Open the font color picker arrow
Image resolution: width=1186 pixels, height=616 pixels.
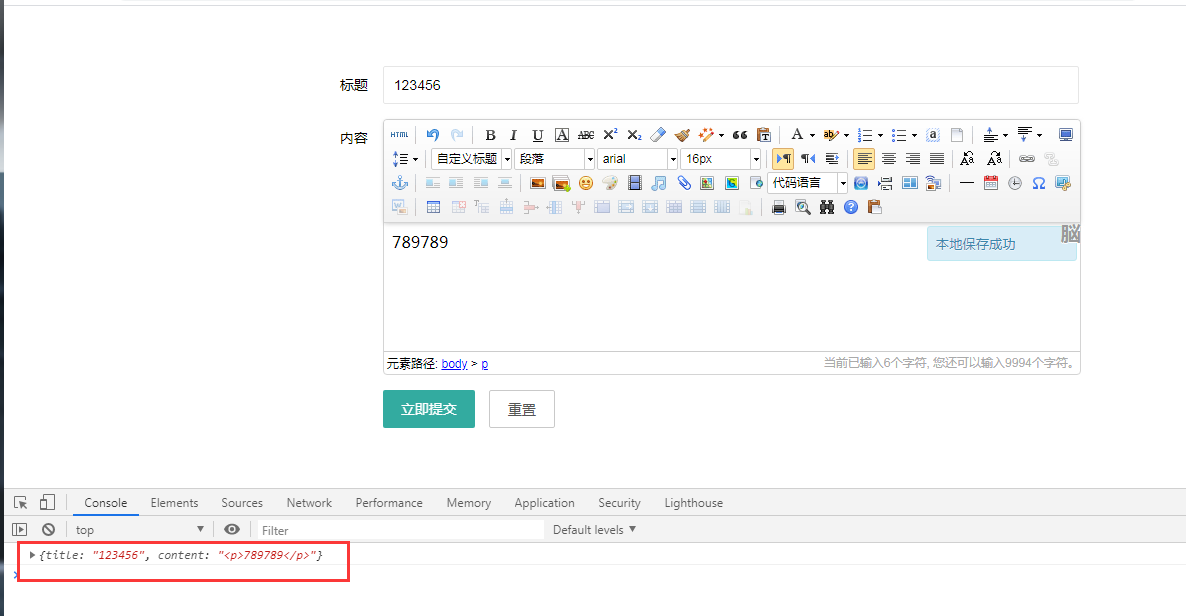tap(812, 135)
